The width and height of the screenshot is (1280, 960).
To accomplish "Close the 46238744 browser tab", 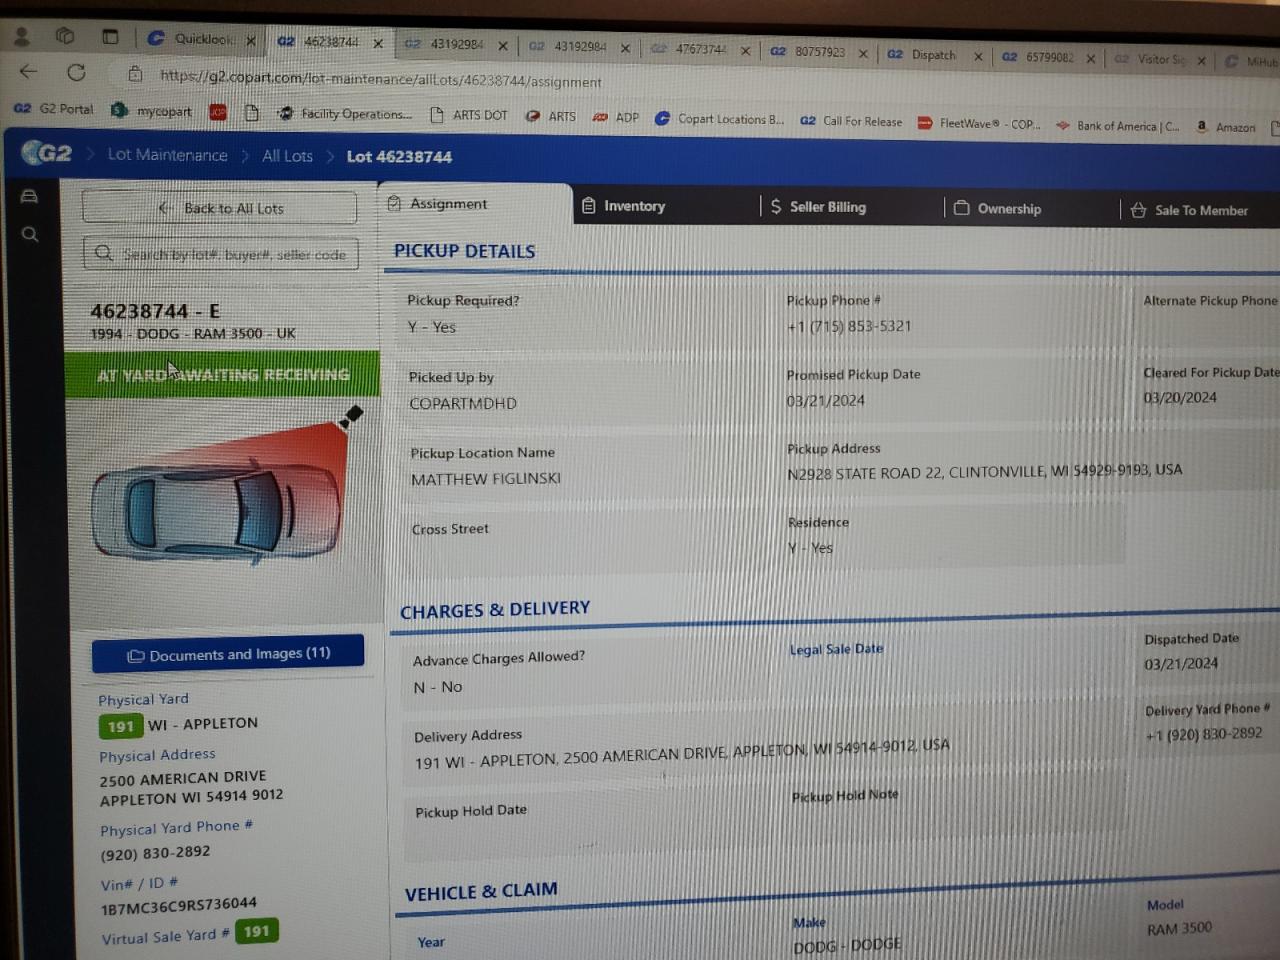I will coord(378,43).
